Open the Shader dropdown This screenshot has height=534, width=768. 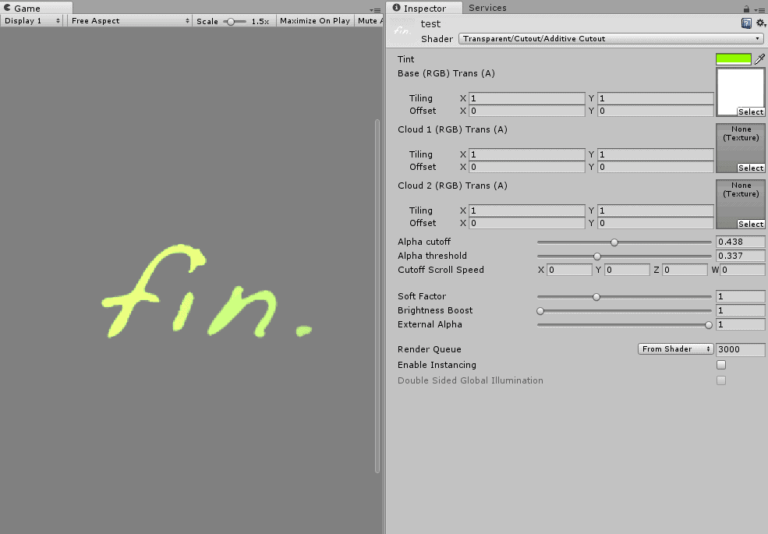click(610, 39)
